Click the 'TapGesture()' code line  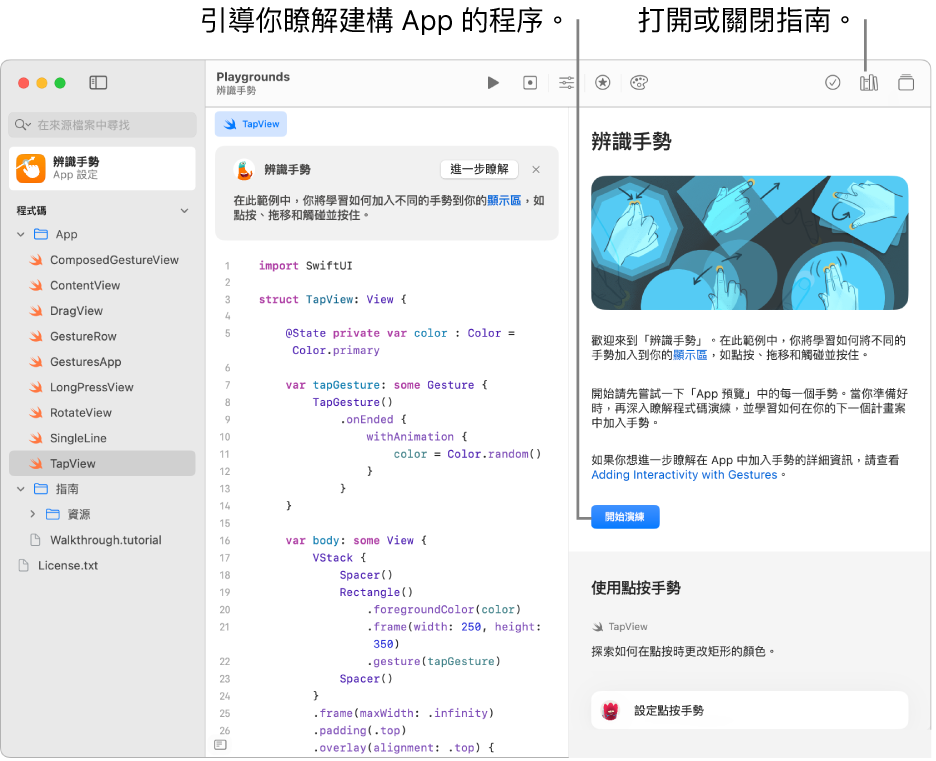(x=353, y=402)
